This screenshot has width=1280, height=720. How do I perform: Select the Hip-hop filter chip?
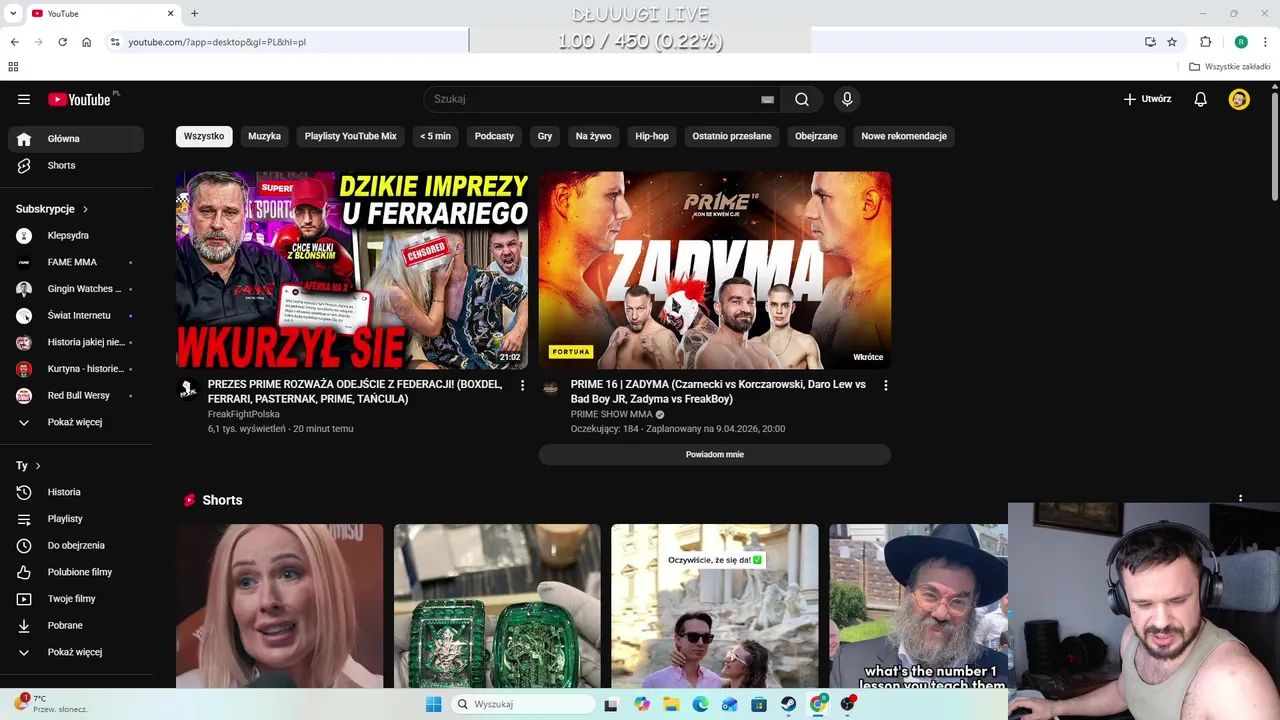point(652,136)
